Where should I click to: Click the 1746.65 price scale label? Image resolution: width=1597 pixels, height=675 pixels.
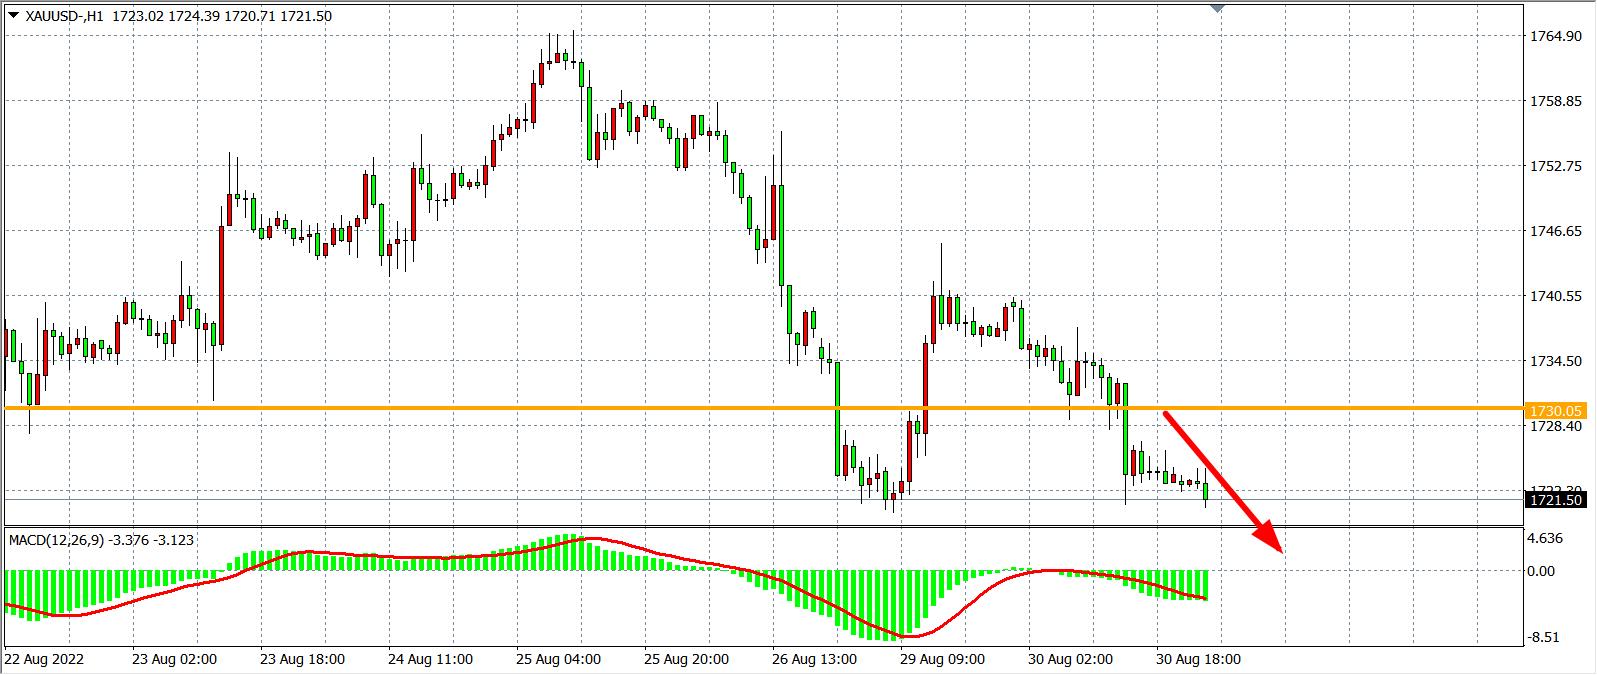[x=1555, y=231]
